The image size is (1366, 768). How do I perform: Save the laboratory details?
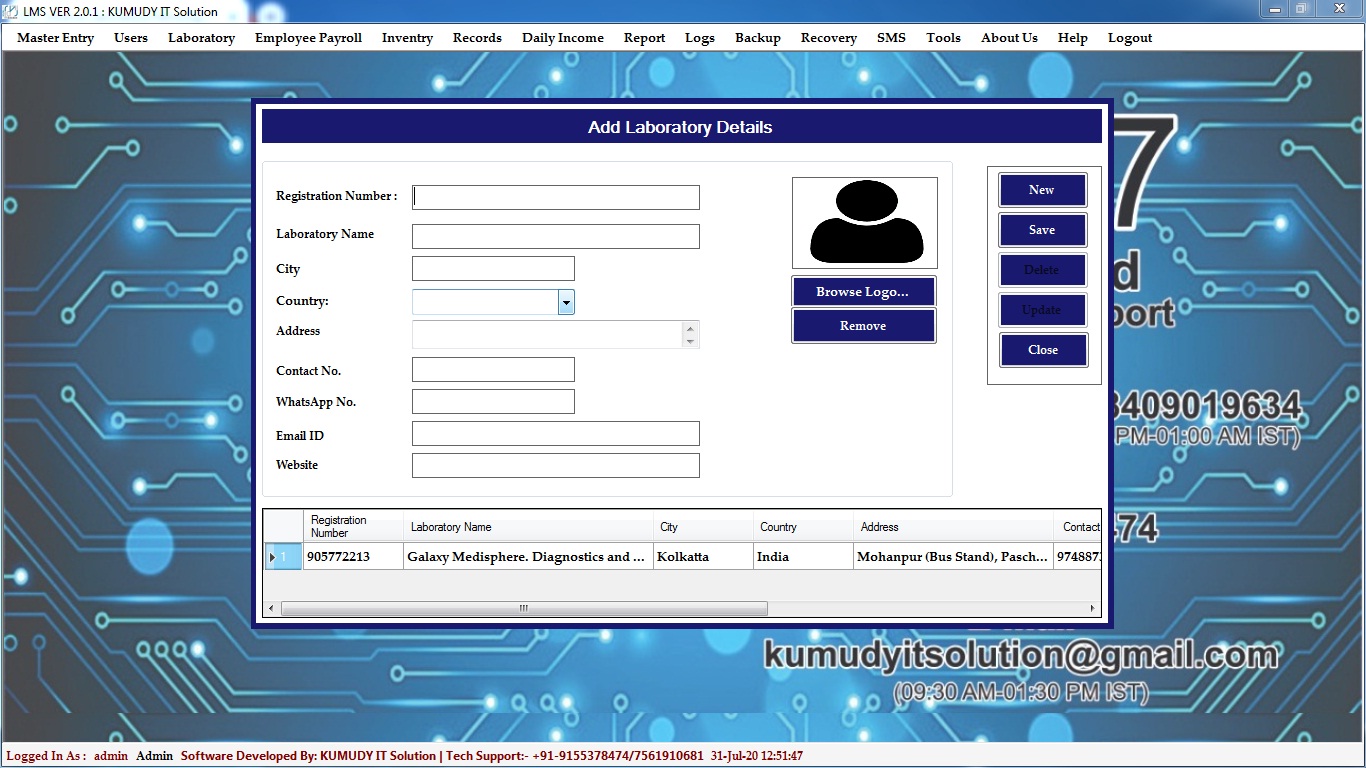(1042, 230)
